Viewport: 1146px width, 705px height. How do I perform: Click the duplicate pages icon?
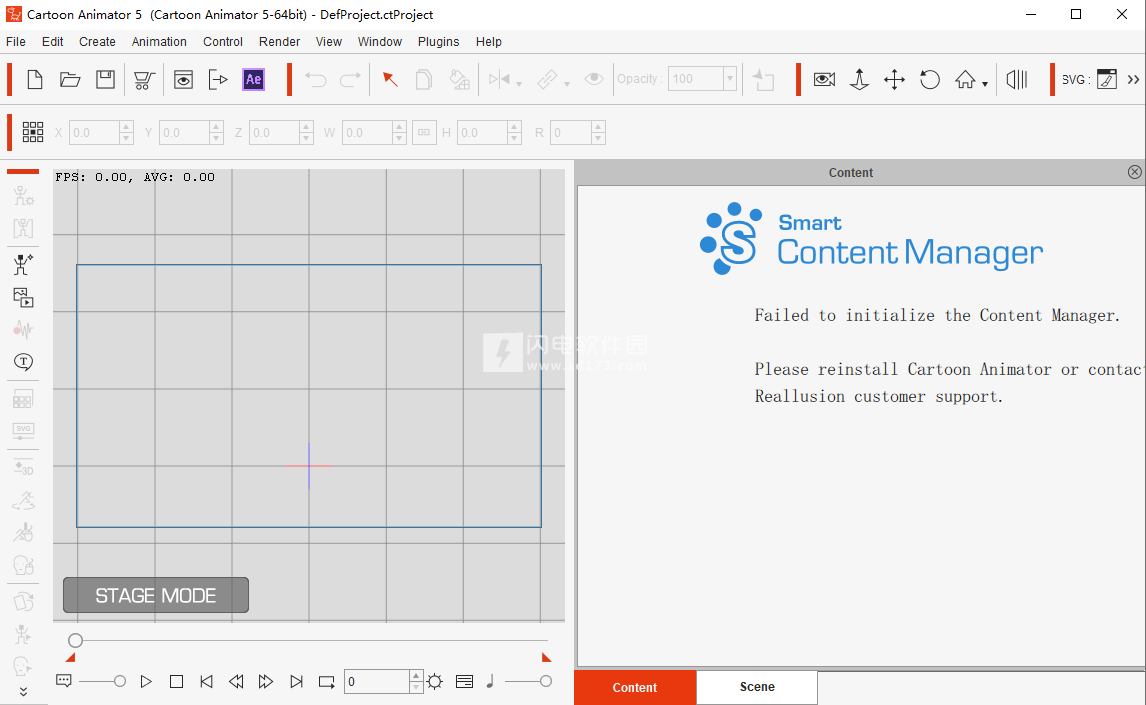[424, 79]
